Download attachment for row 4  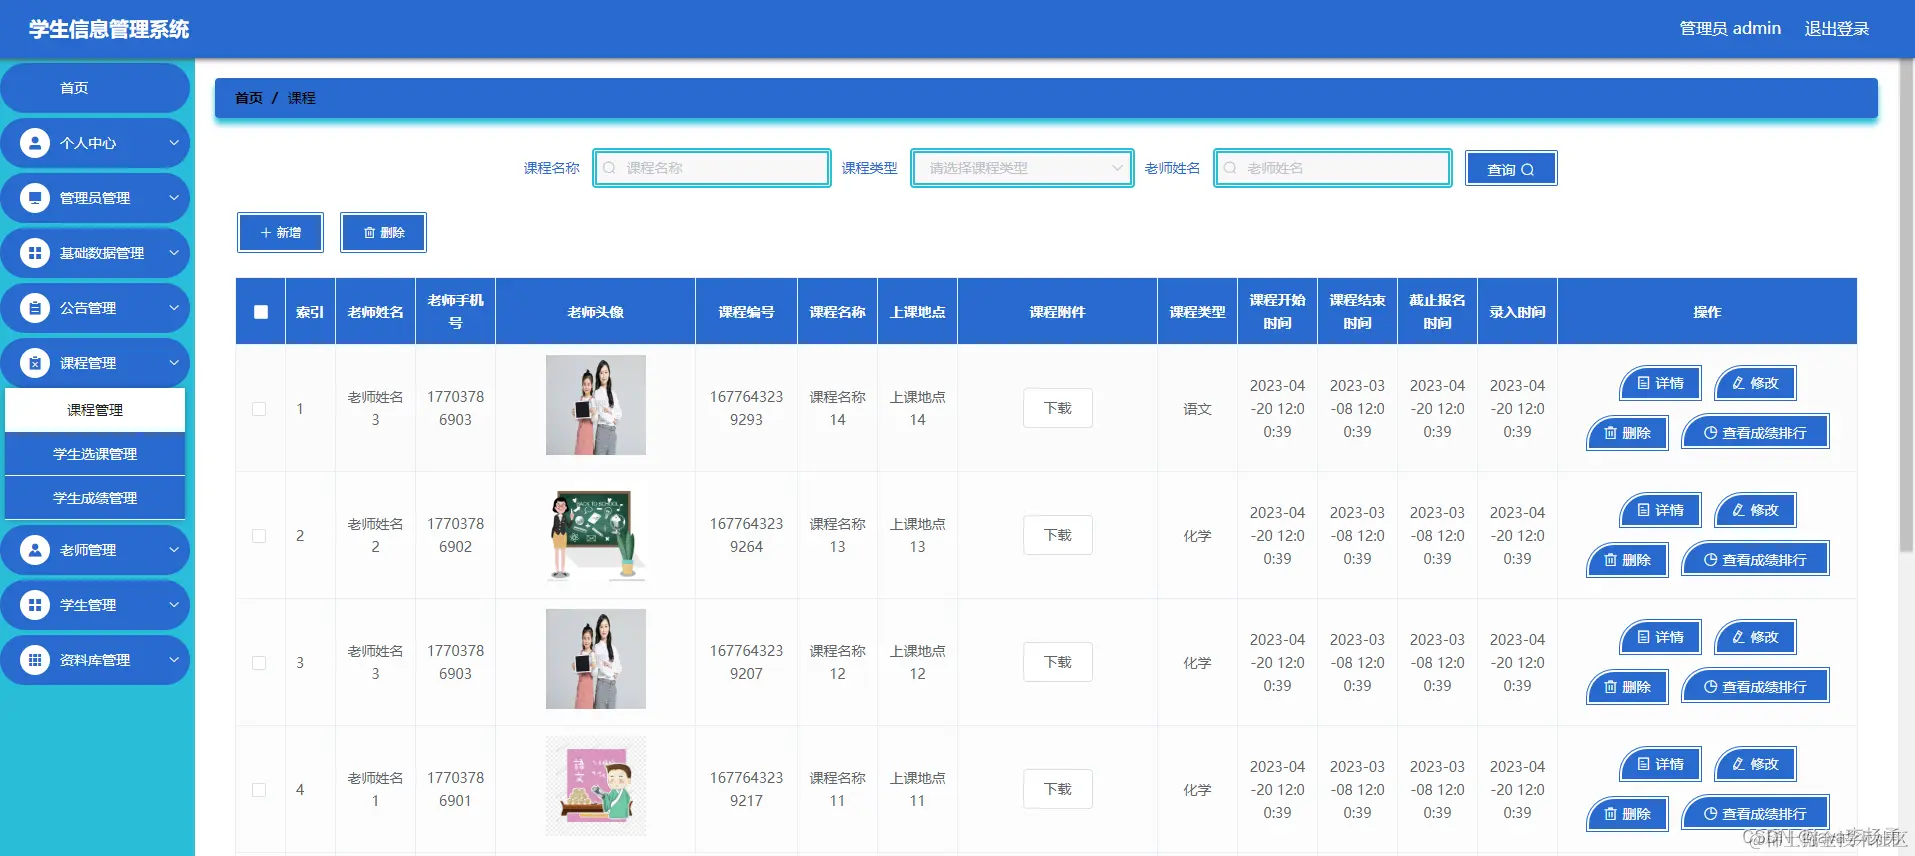pyautogui.click(x=1057, y=789)
